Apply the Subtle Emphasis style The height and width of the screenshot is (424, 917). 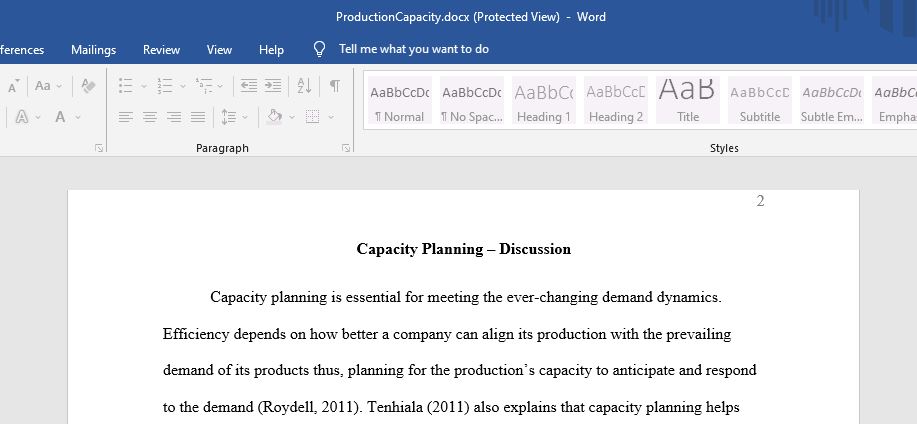(x=832, y=100)
